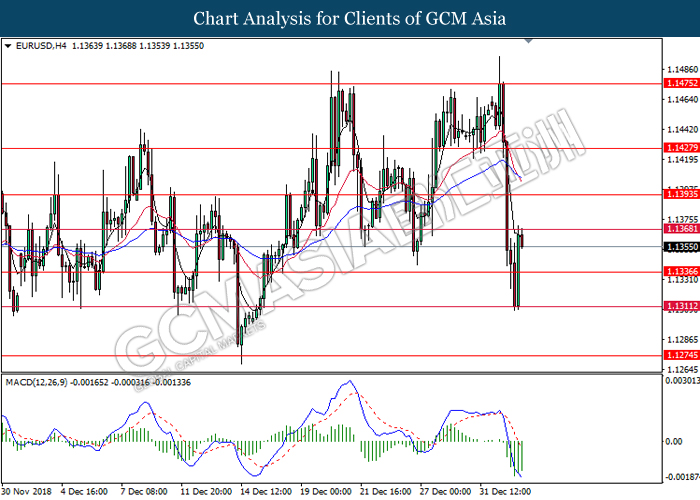Click the 19 Dec 00:00 time label
The width and height of the screenshot is (700, 500).
point(326,492)
